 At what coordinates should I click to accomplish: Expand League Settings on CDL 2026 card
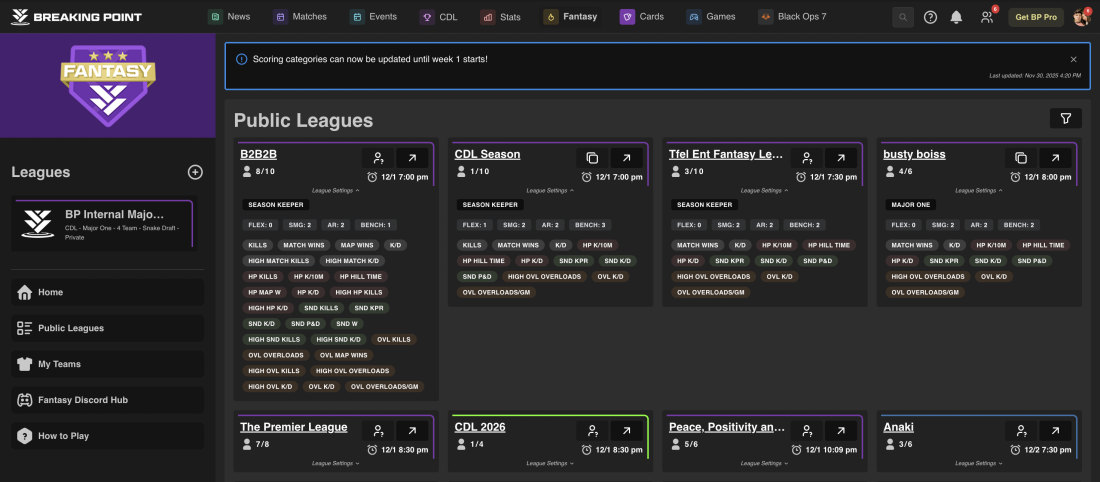(550, 463)
